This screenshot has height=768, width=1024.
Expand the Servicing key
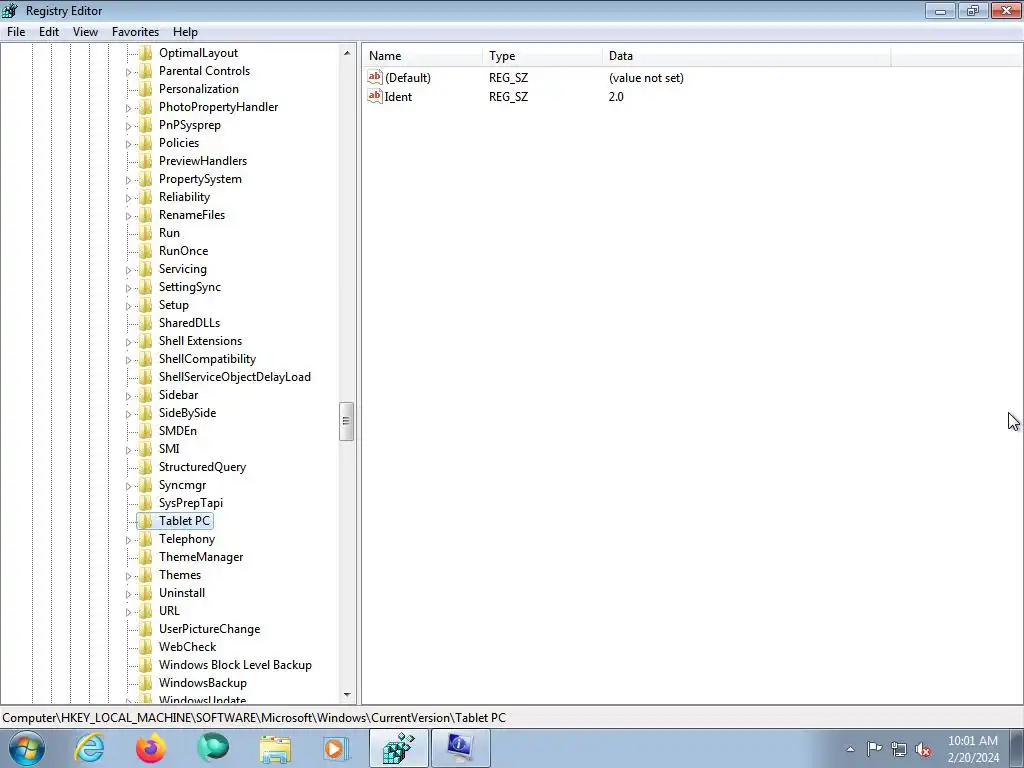coord(129,270)
